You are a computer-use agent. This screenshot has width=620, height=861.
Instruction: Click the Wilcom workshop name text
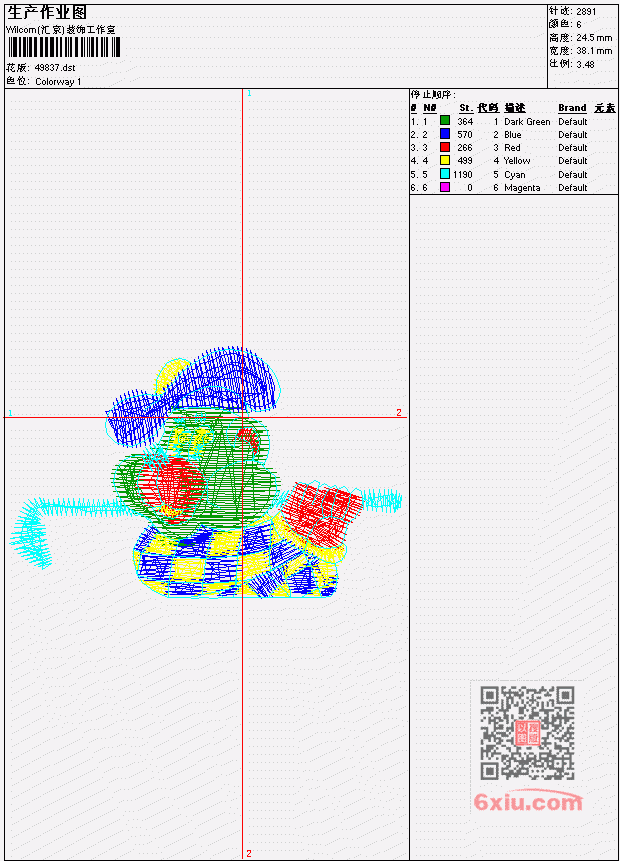pyautogui.click(x=61, y=30)
